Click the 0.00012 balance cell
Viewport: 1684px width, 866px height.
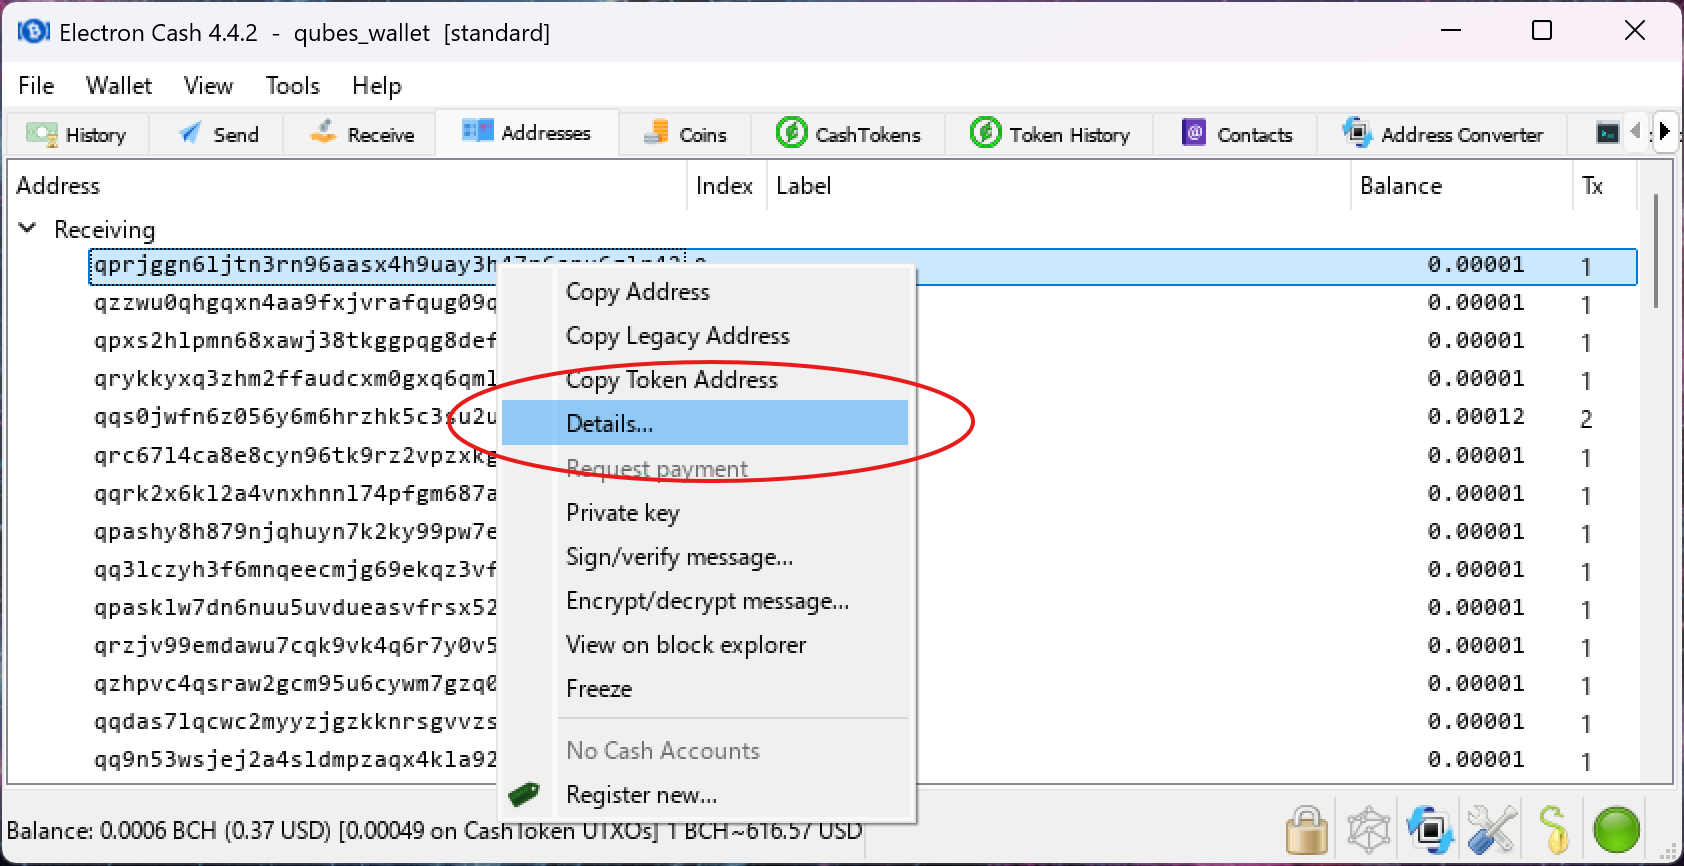(x=1476, y=417)
